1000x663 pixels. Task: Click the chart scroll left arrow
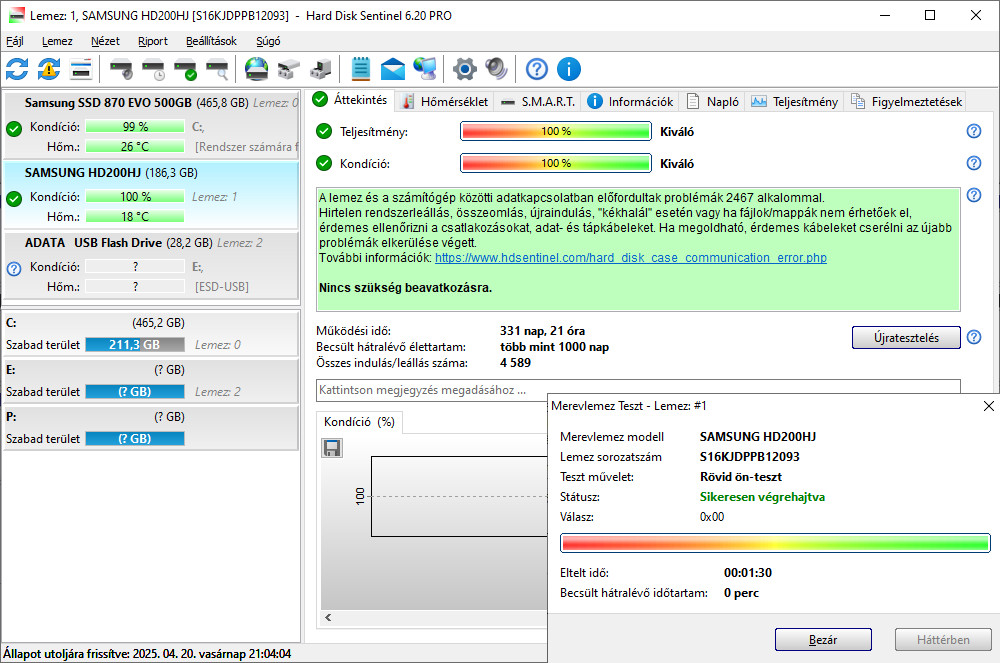[x=328, y=617]
